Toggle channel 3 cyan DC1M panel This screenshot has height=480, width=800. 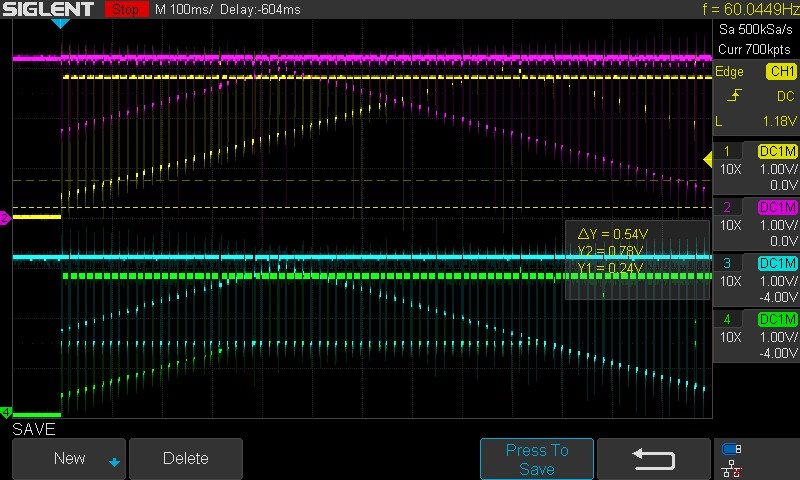click(756, 280)
